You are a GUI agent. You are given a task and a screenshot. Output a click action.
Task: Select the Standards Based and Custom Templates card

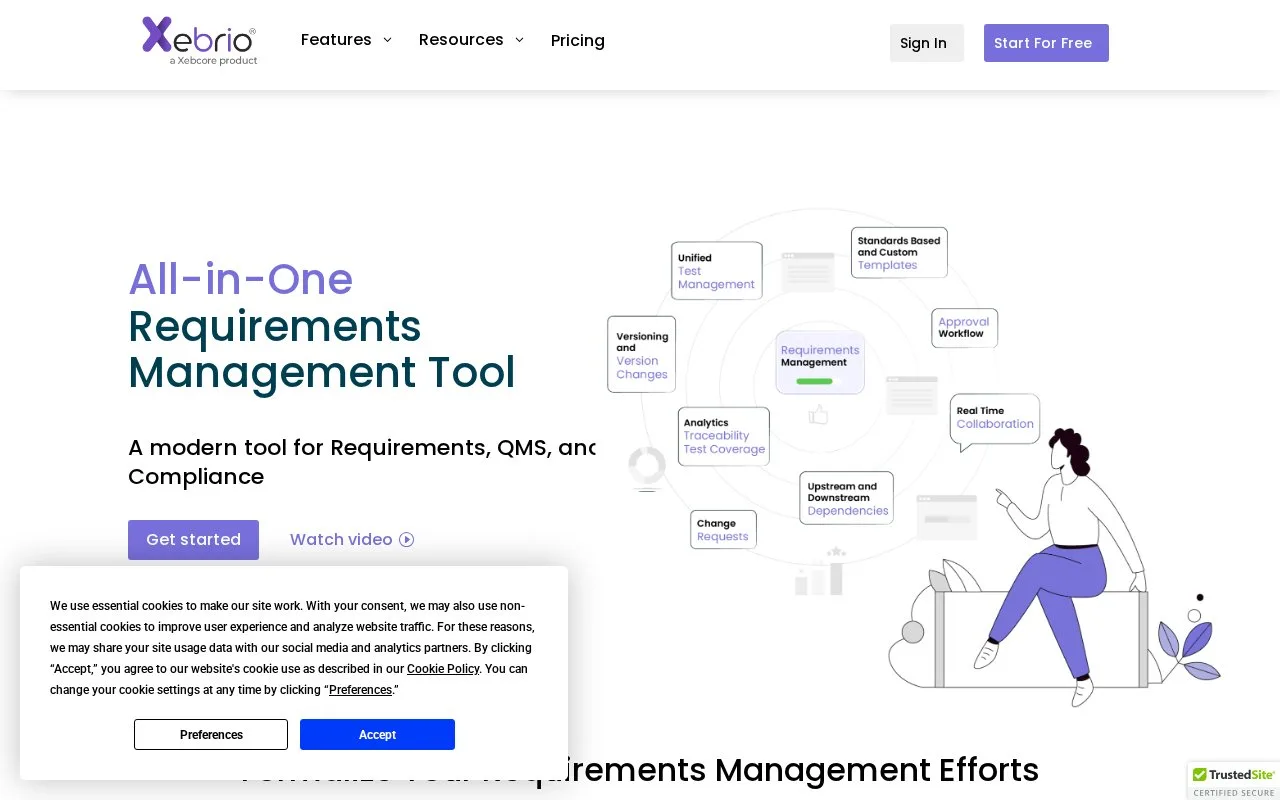coord(899,253)
